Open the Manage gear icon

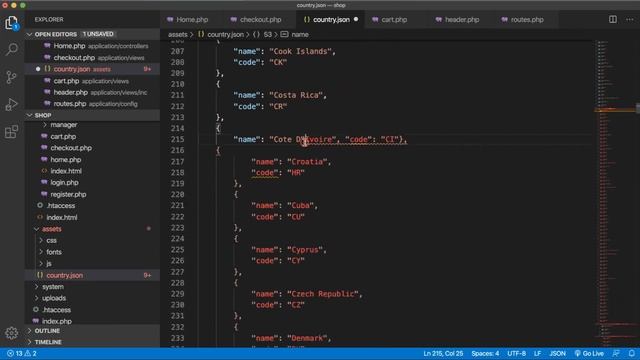tap(11, 333)
